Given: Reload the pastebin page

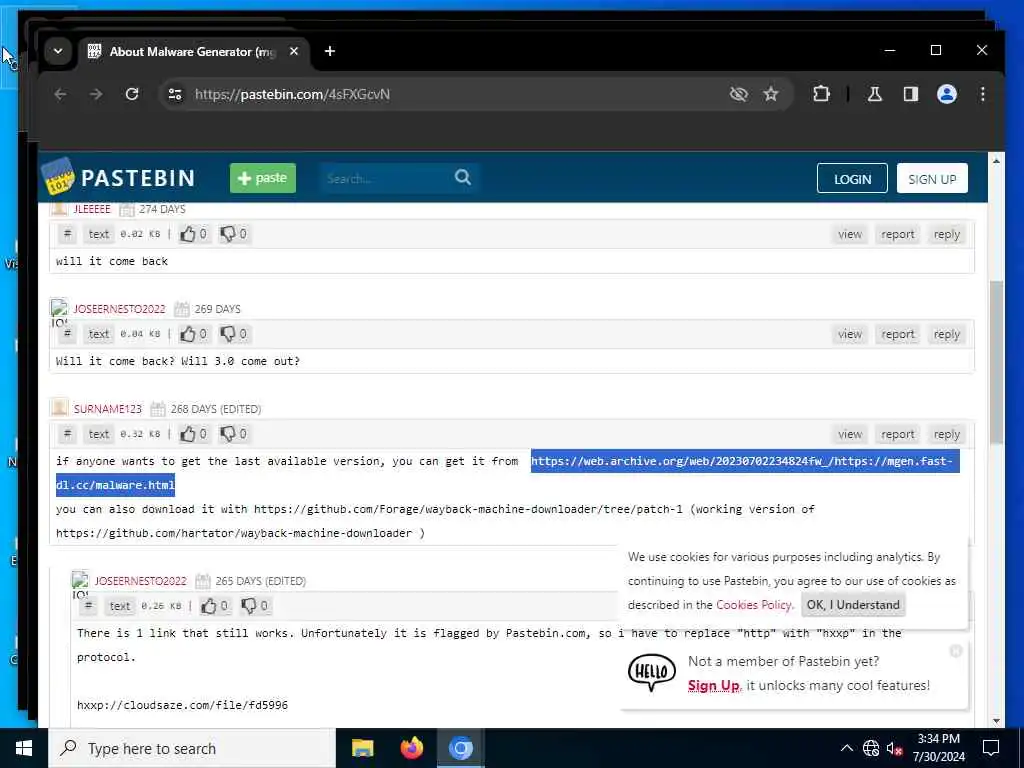Looking at the screenshot, I should click(132, 94).
